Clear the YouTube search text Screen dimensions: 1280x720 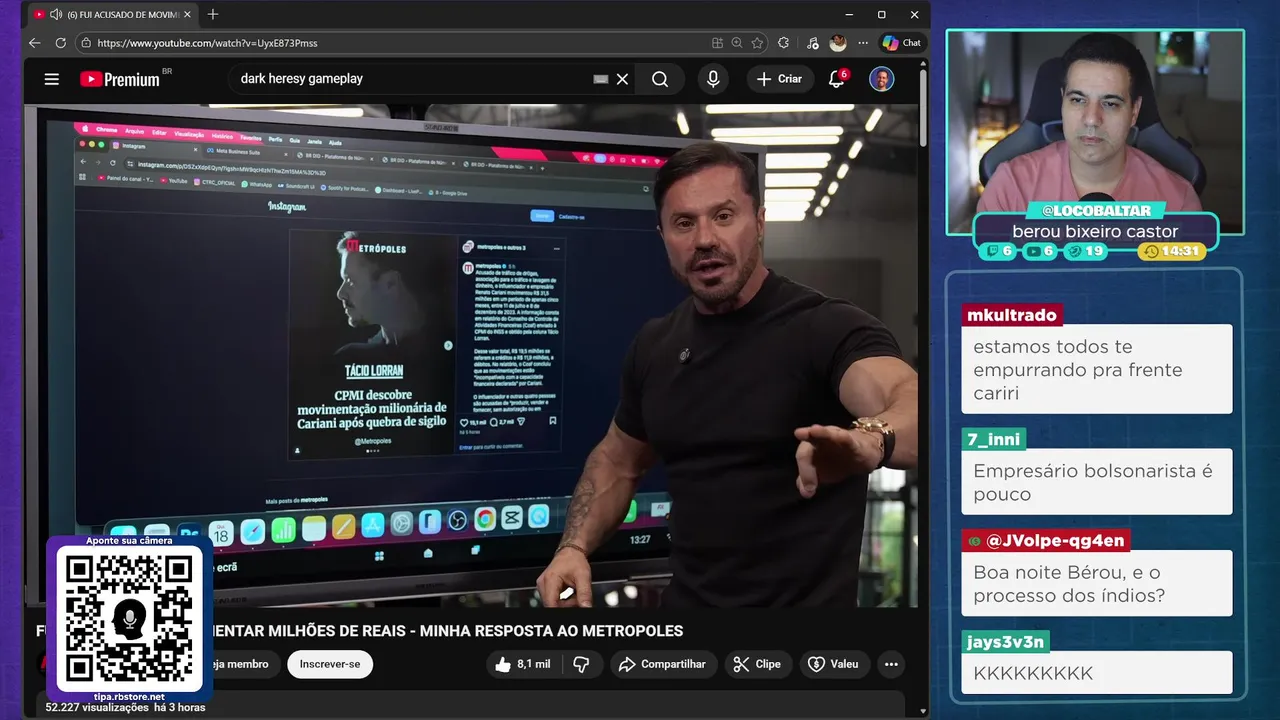622,79
